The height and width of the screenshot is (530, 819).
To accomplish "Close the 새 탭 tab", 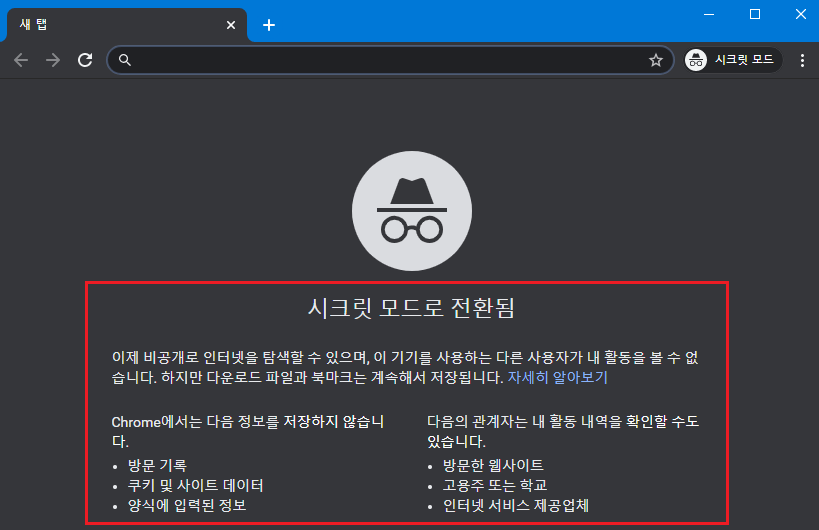I will (x=231, y=25).
